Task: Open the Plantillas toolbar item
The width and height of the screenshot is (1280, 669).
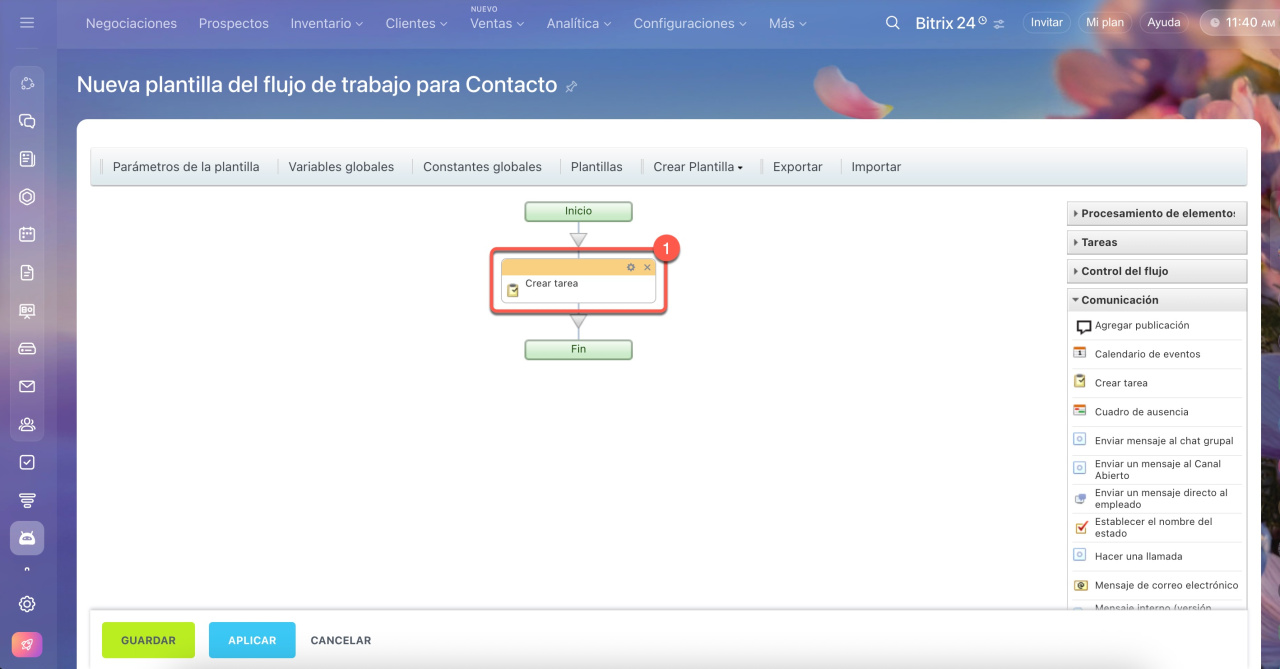Action: [596, 167]
